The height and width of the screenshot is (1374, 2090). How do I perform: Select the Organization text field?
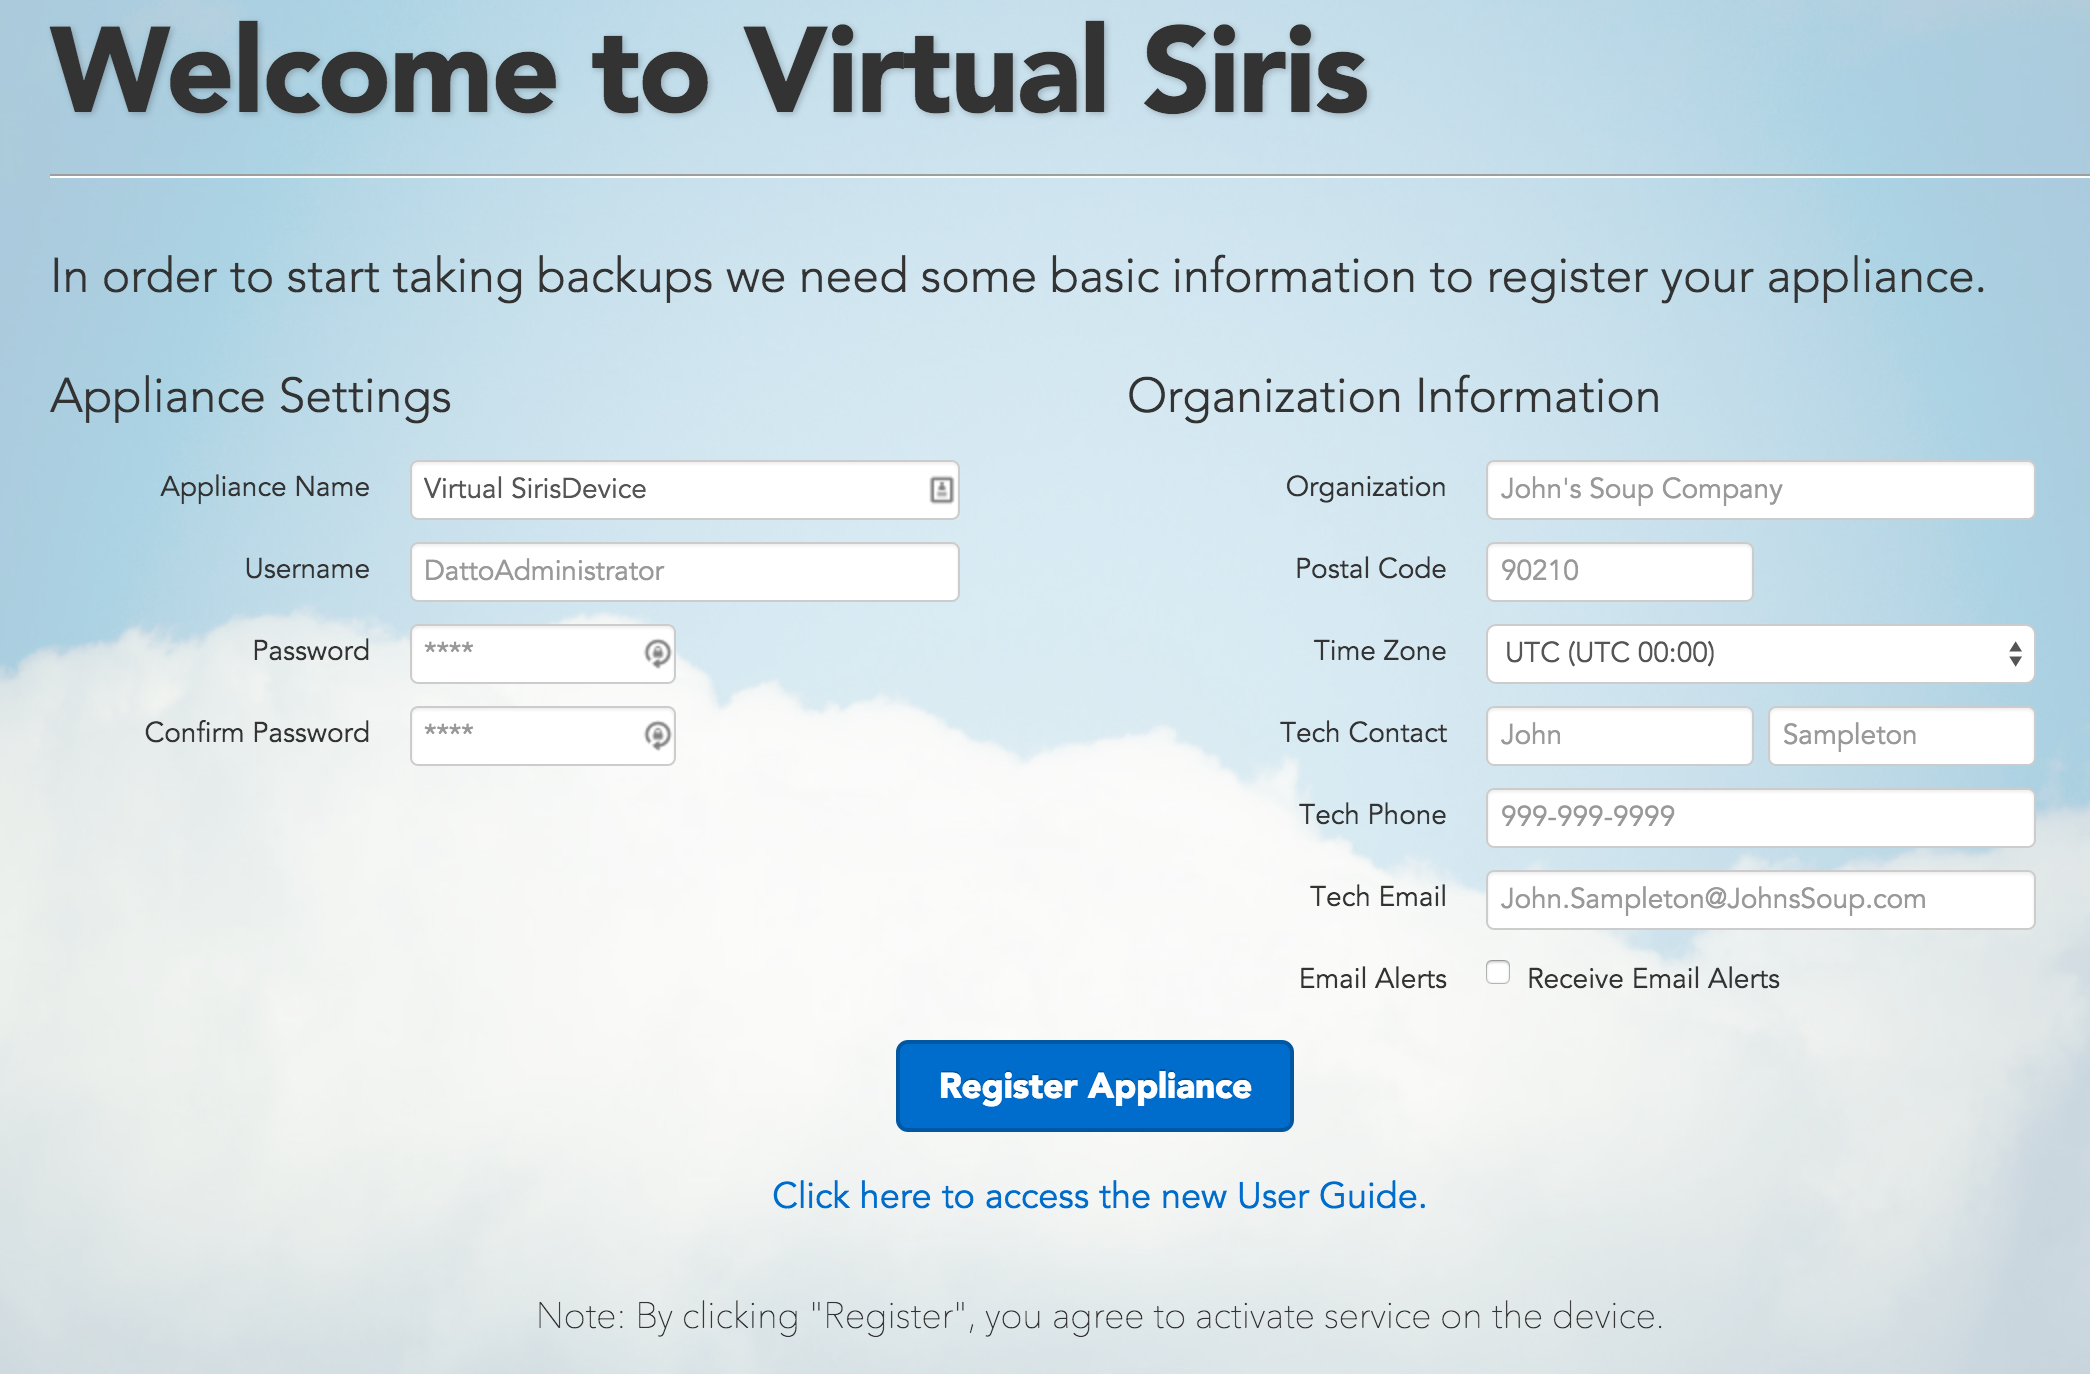pyautogui.click(x=1760, y=490)
